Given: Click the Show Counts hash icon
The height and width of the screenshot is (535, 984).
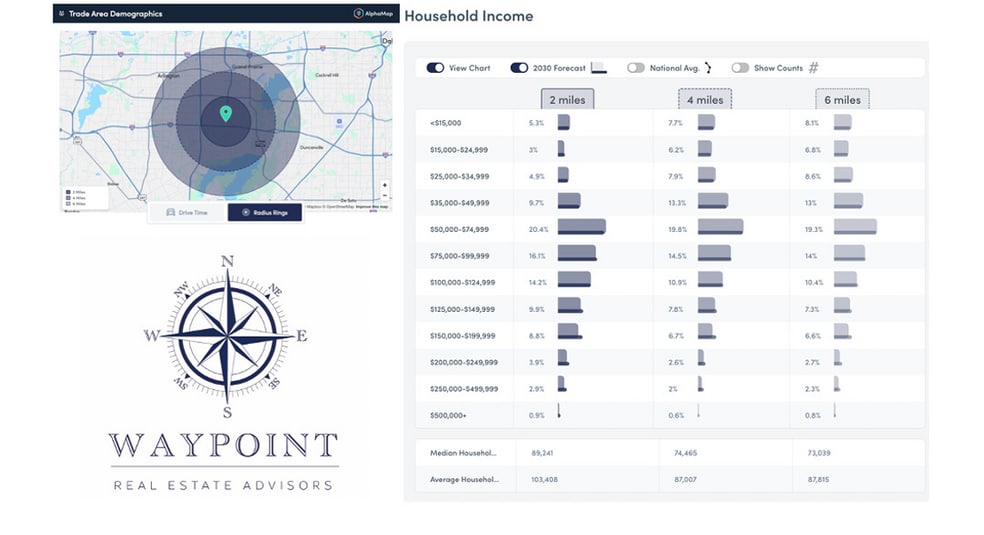Looking at the screenshot, I should click(813, 68).
